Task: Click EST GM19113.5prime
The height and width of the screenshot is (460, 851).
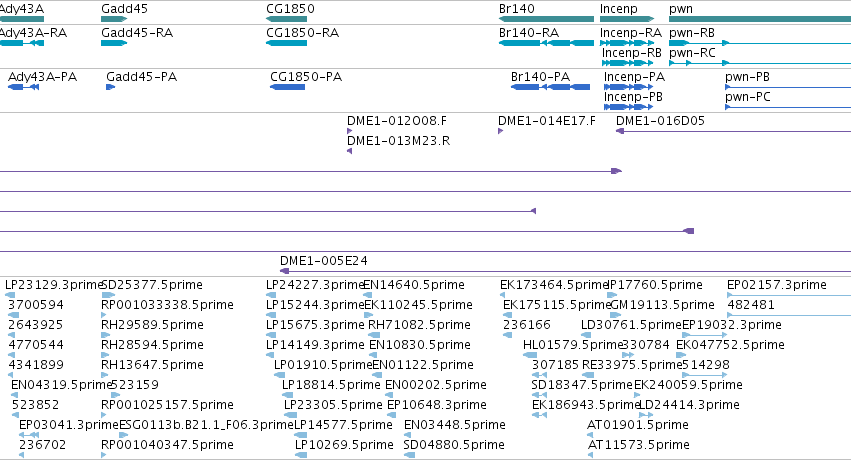Action: point(663,305)
